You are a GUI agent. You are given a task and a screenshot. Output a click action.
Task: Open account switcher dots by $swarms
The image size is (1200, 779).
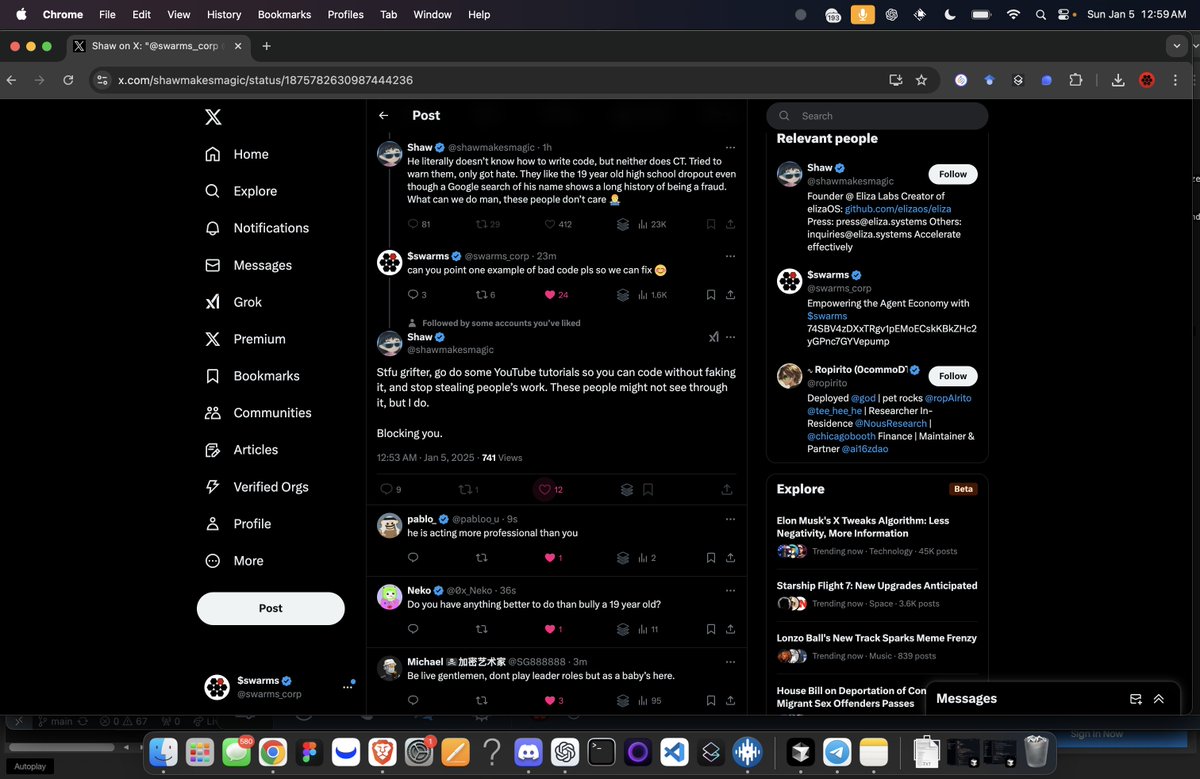coord(348,686)
